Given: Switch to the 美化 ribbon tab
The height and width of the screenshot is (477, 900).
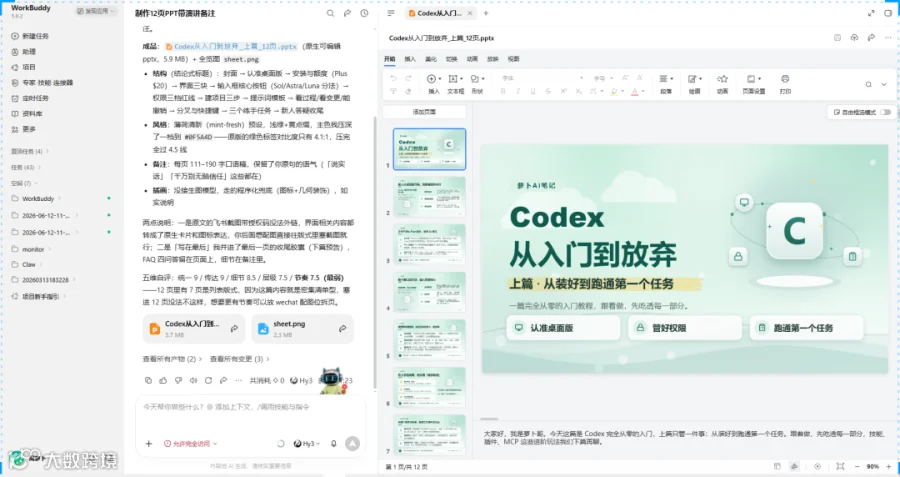Looking at the screenshot, I should coord(430,59).
